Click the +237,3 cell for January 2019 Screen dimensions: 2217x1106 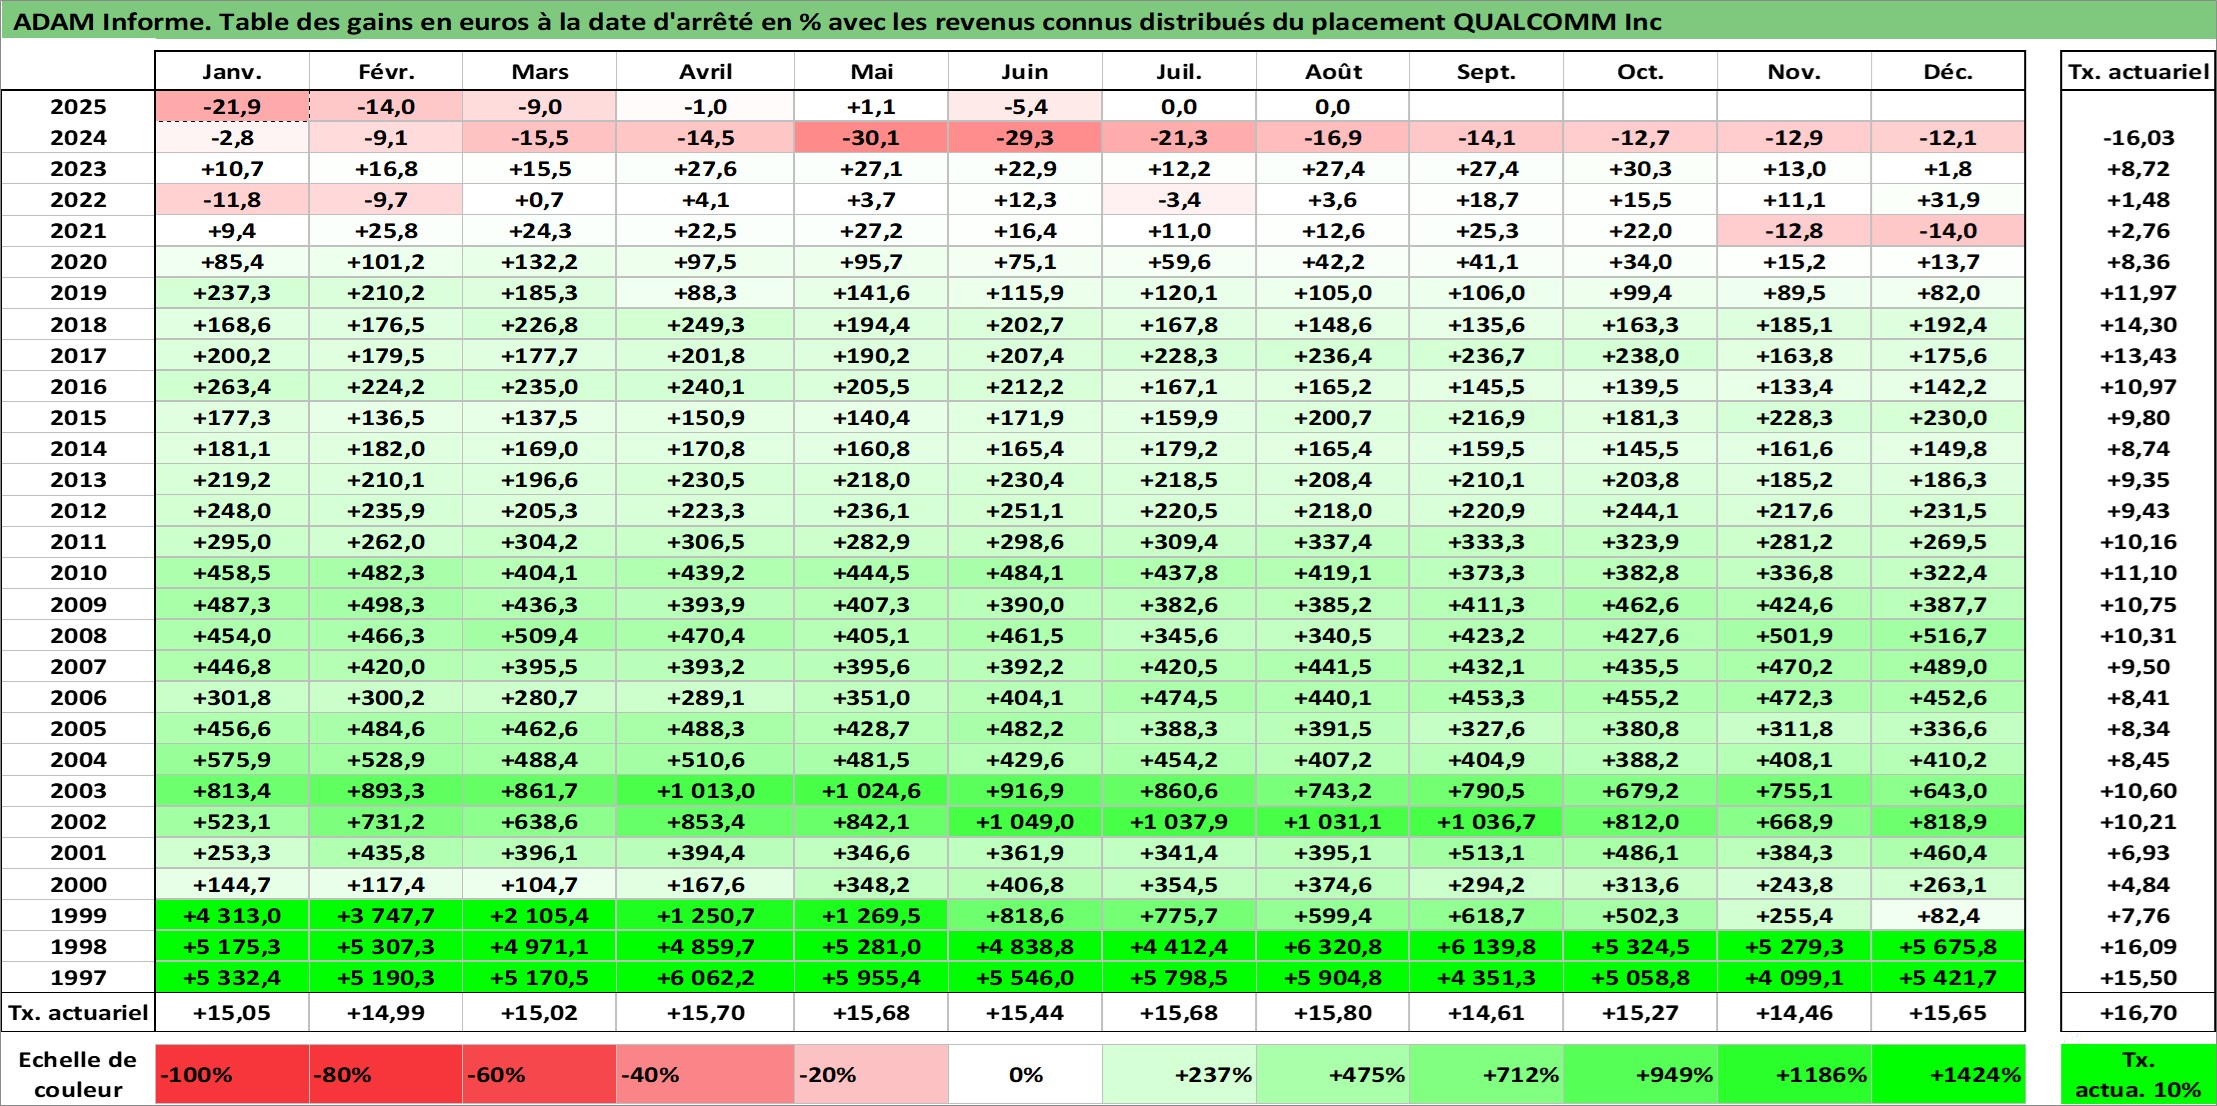pos(232,292)
